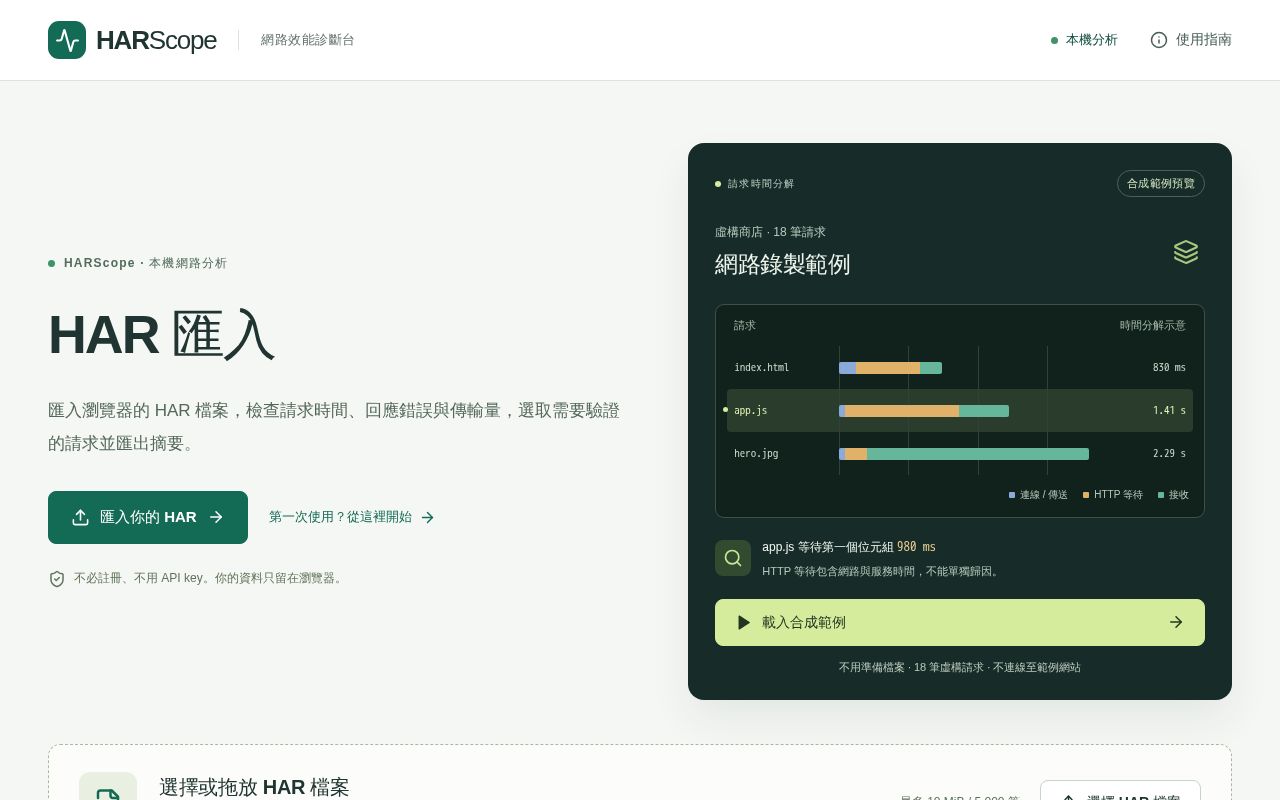Click the HARScope logo icon
Viewport: 1280px width, 800px height.
67,40
